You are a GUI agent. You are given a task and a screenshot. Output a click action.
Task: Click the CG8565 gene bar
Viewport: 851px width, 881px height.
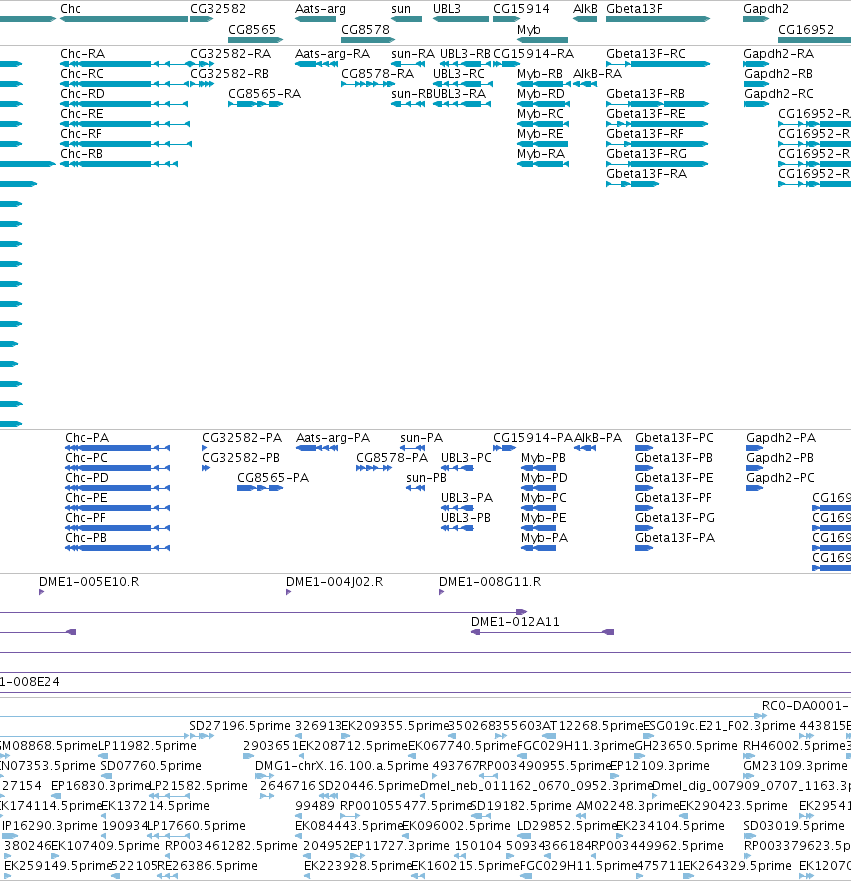pos(256,40)
